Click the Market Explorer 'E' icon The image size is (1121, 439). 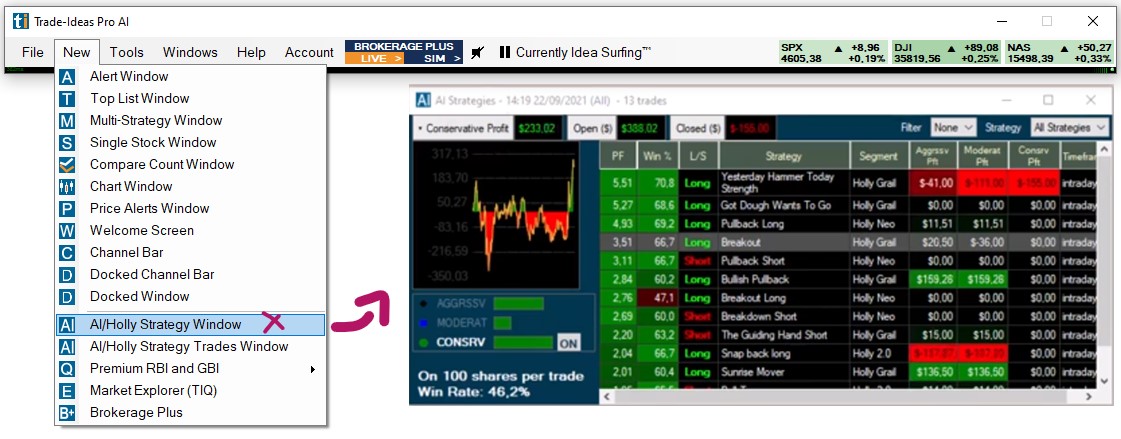tap(67, 391)
